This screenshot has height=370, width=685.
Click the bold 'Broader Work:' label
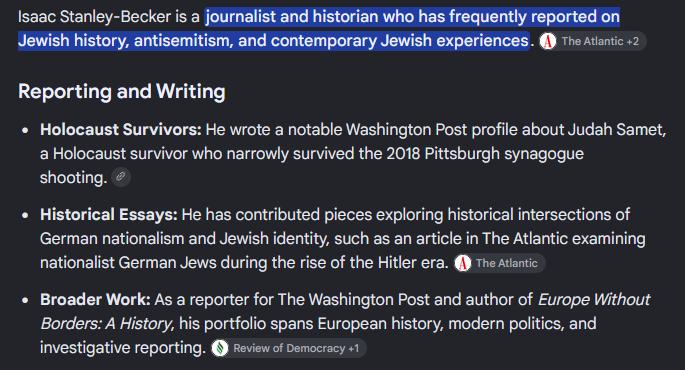tap(95, 300)
